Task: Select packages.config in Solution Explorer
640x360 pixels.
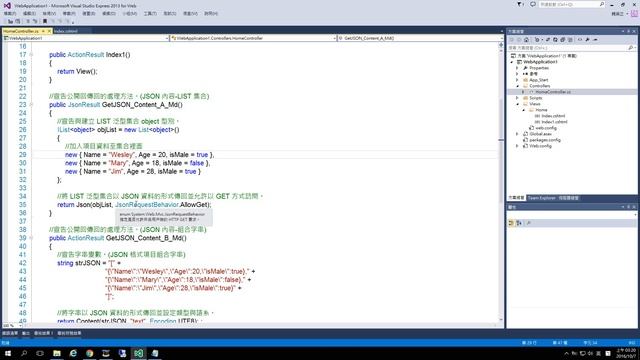Action: click(x=545, y=140)
